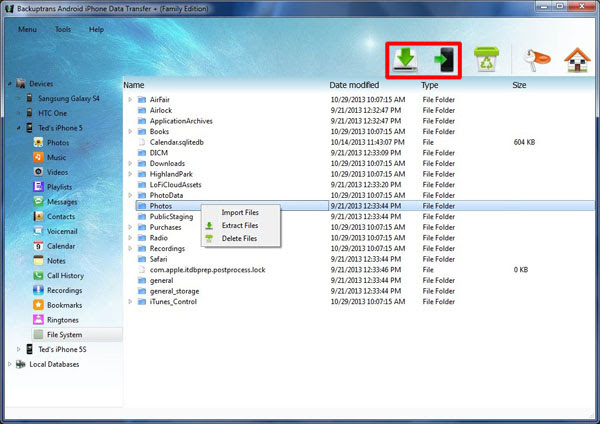Select the DICM folder

158,153
